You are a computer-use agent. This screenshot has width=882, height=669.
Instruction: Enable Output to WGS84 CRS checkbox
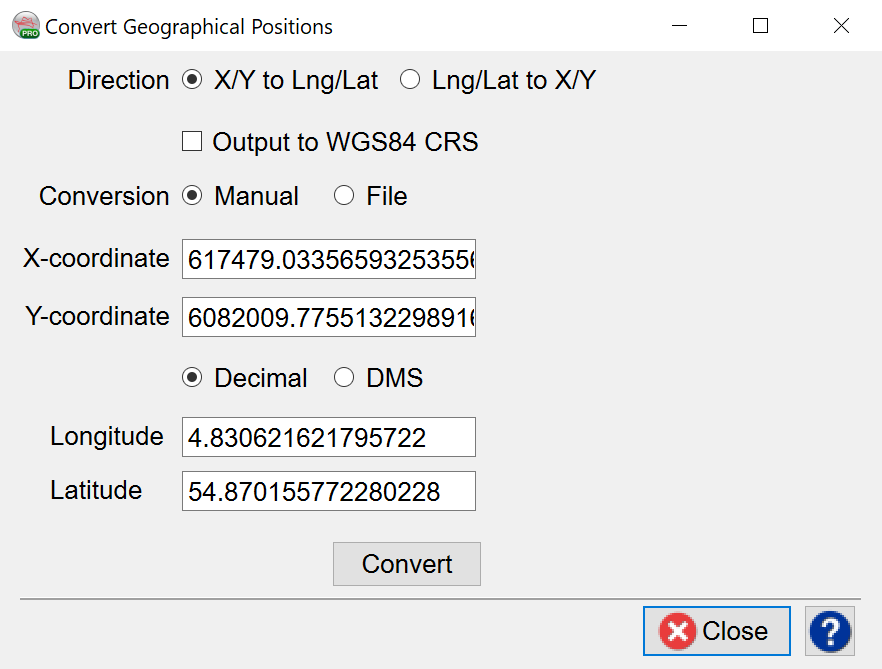click(x=192, y=142)
